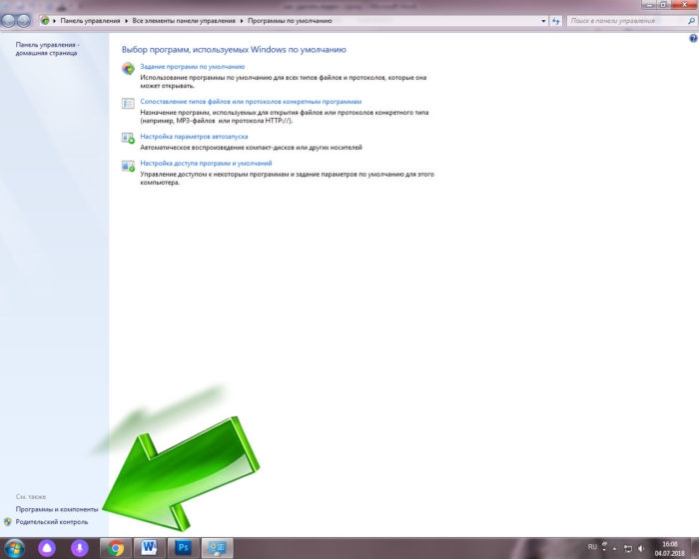Open Parental Controls link

click(52, 522)
